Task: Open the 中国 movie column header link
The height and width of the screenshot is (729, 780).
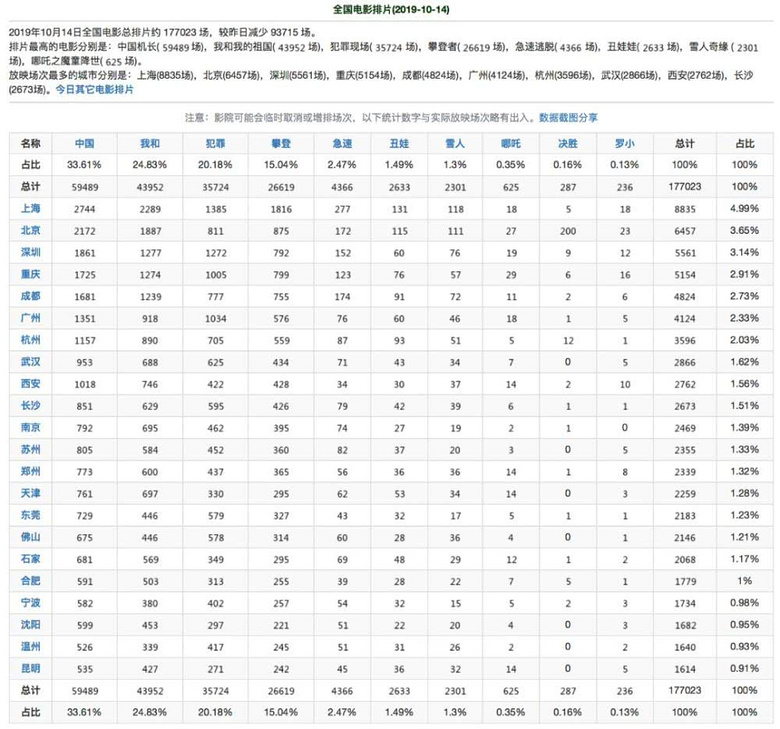Action: [85, 143]
